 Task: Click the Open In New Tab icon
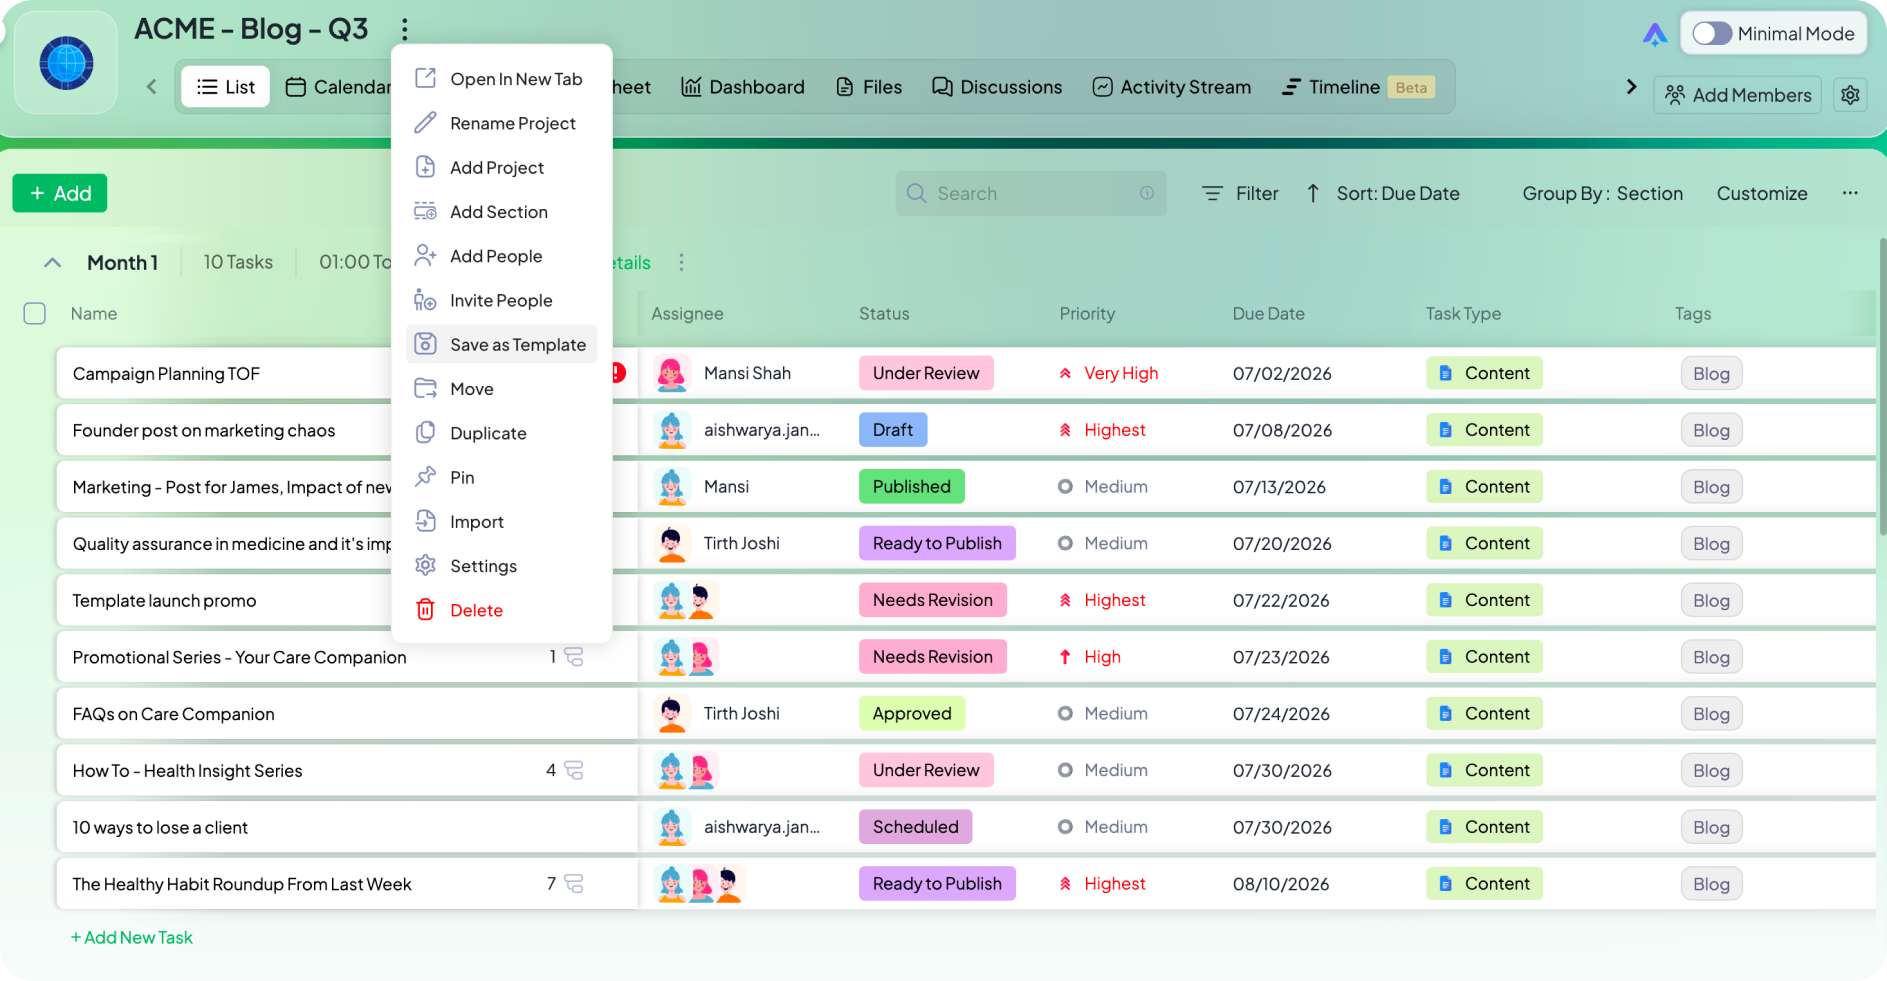click(425, 79)
